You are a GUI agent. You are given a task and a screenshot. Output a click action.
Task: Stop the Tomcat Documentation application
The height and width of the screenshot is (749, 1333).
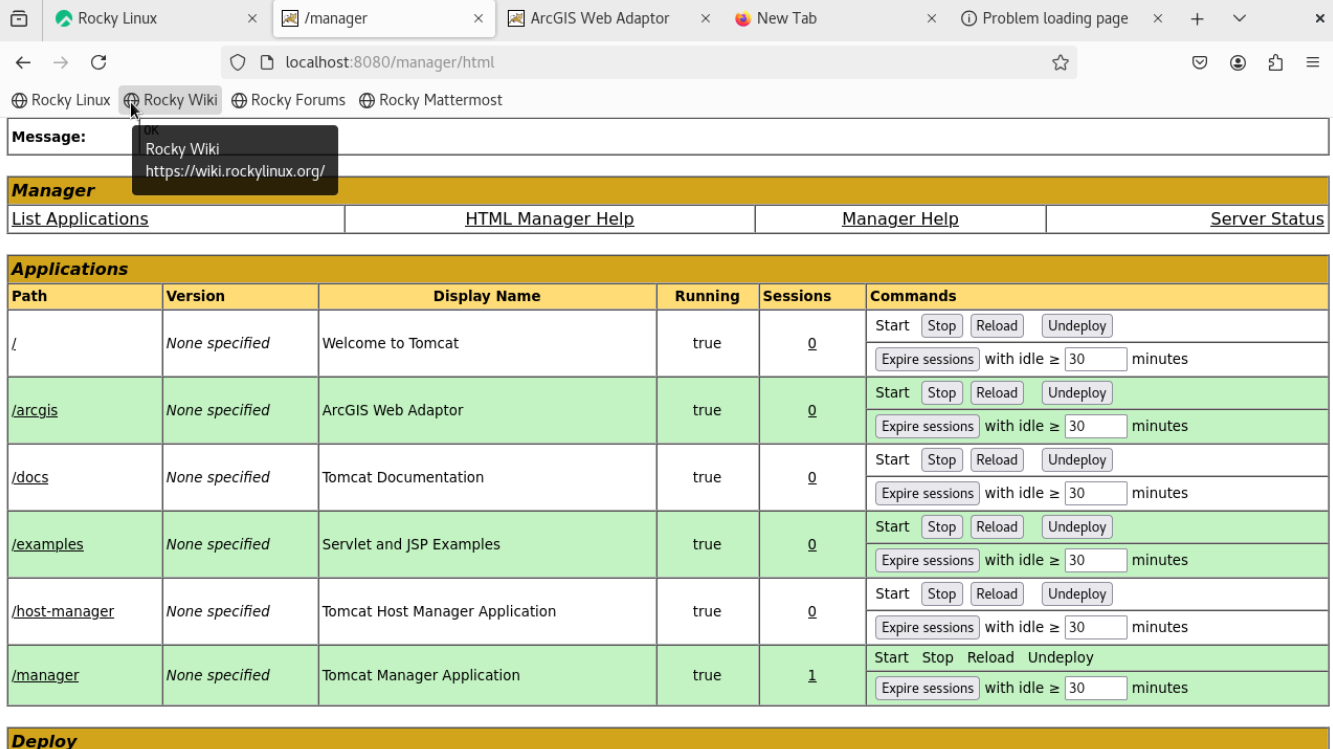coord(941,460)
